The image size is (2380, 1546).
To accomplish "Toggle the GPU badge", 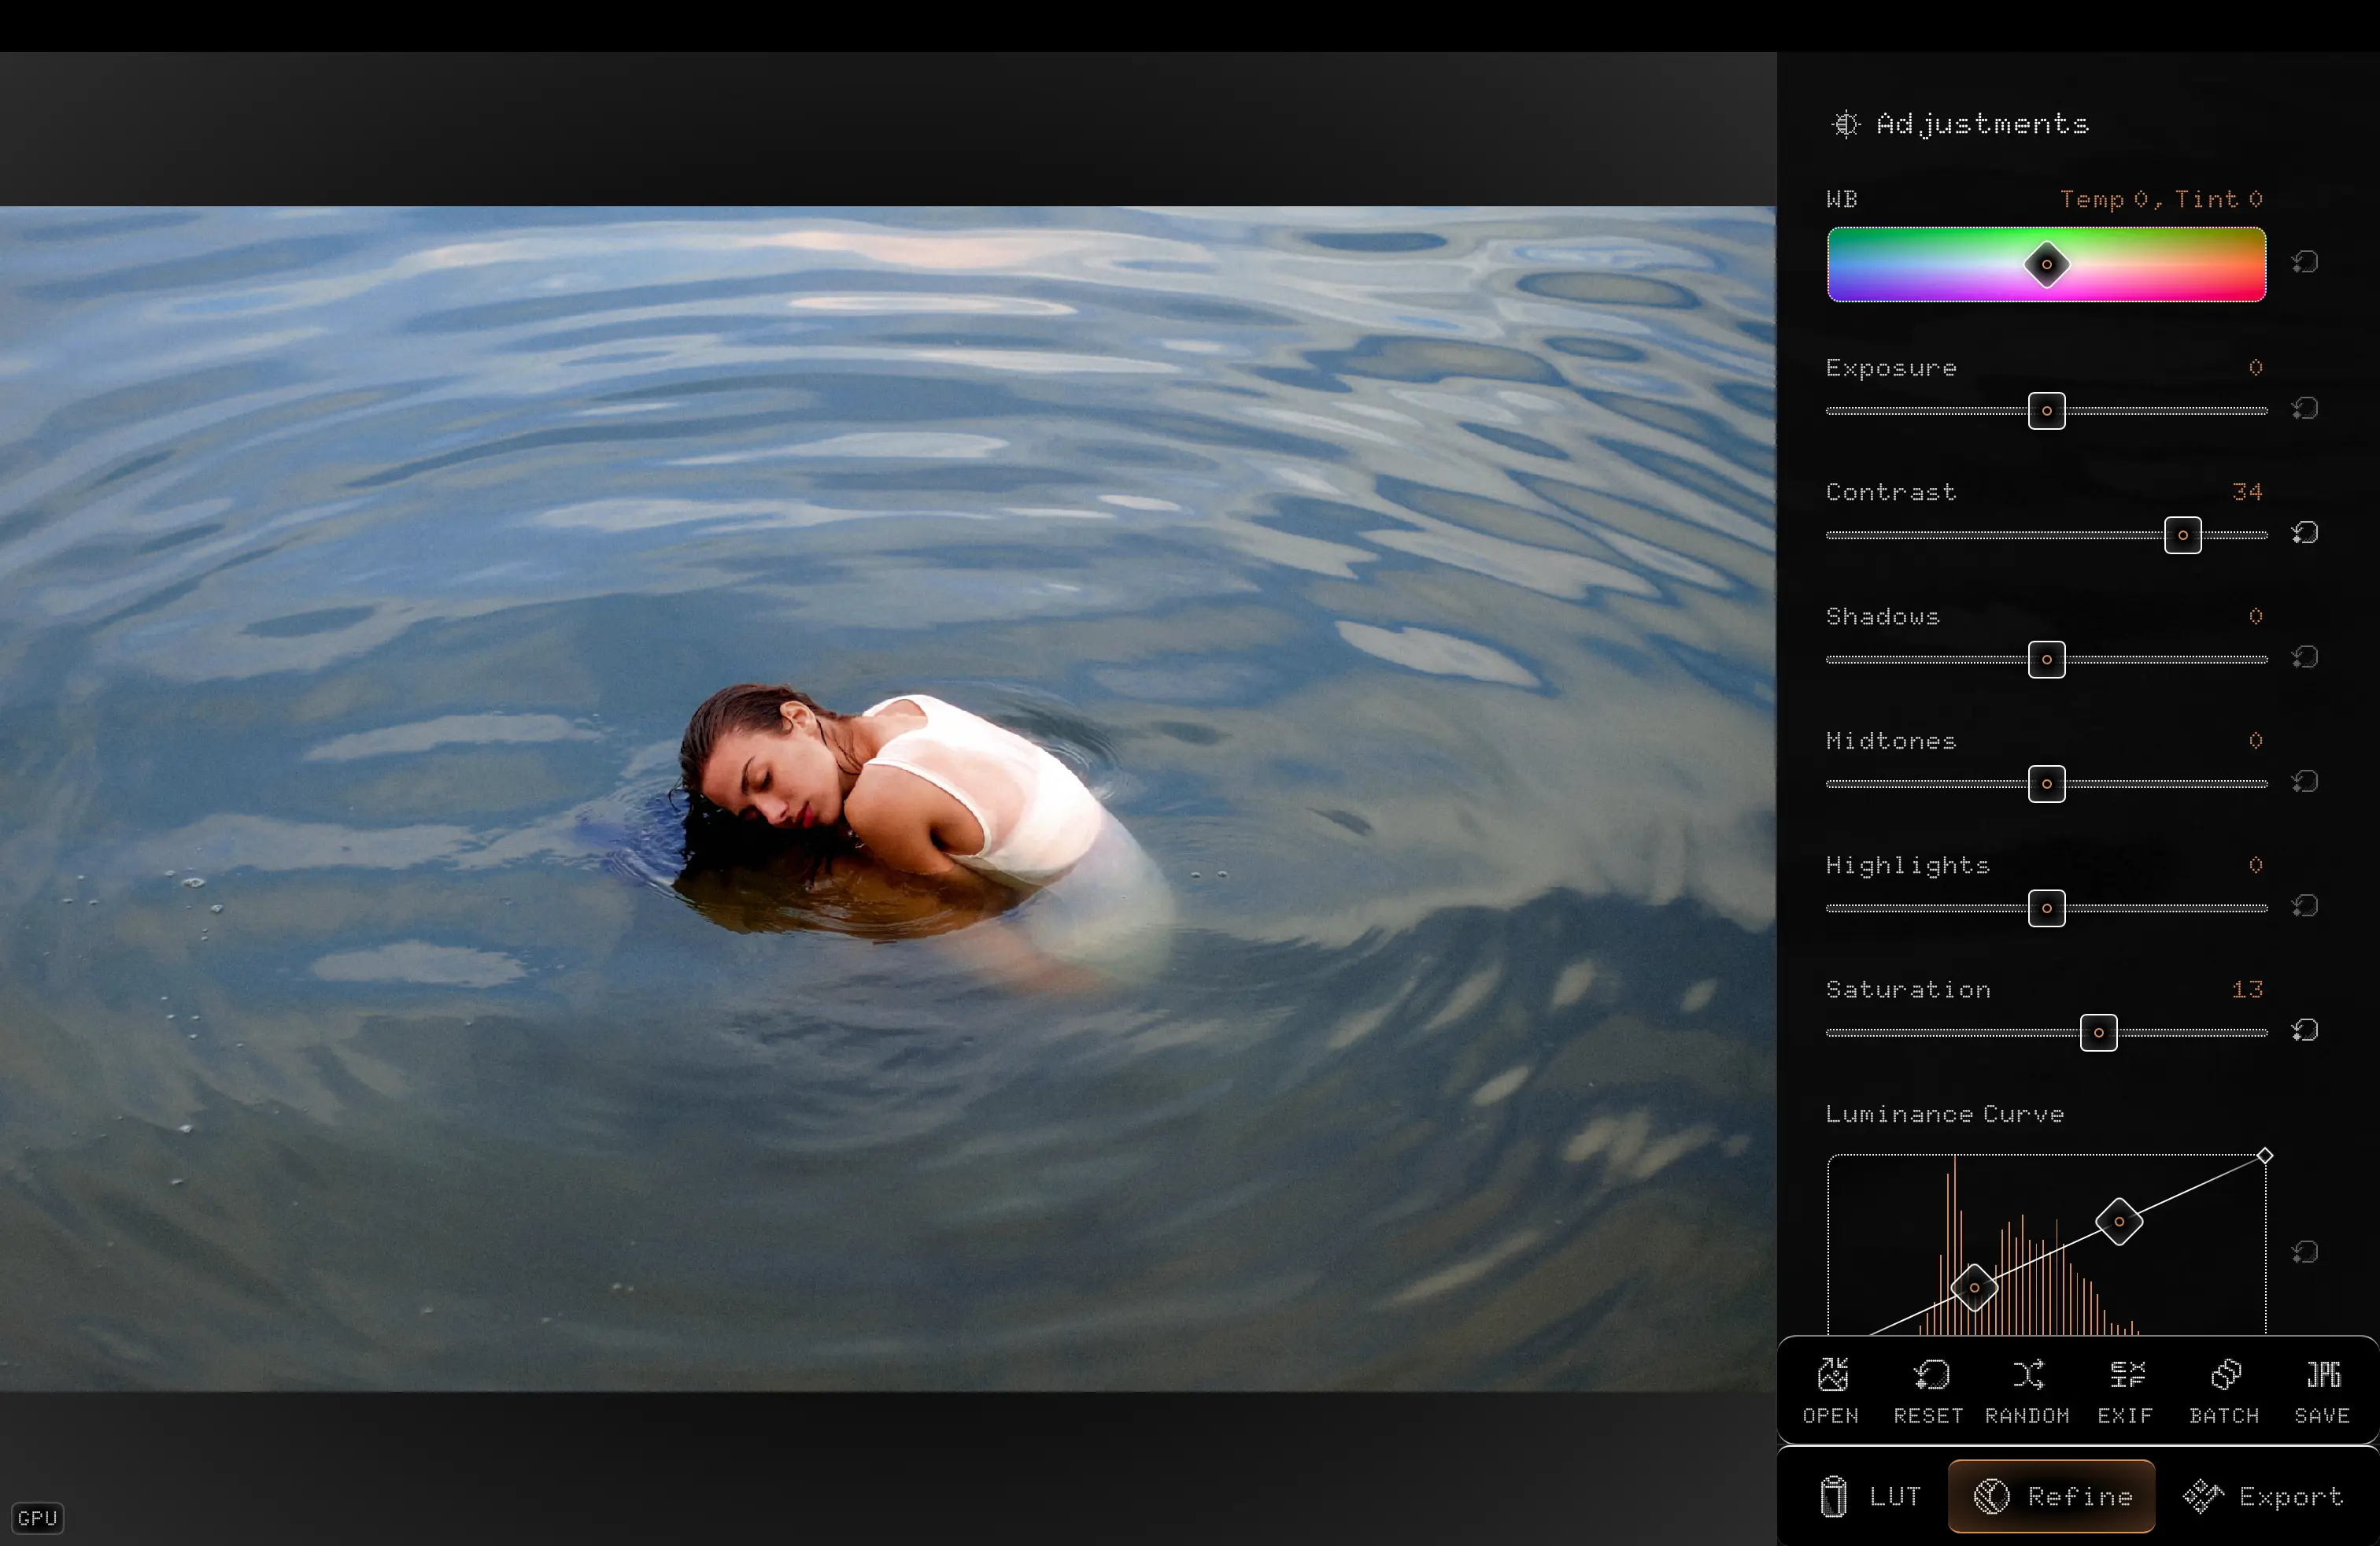I will point(38,1518).
